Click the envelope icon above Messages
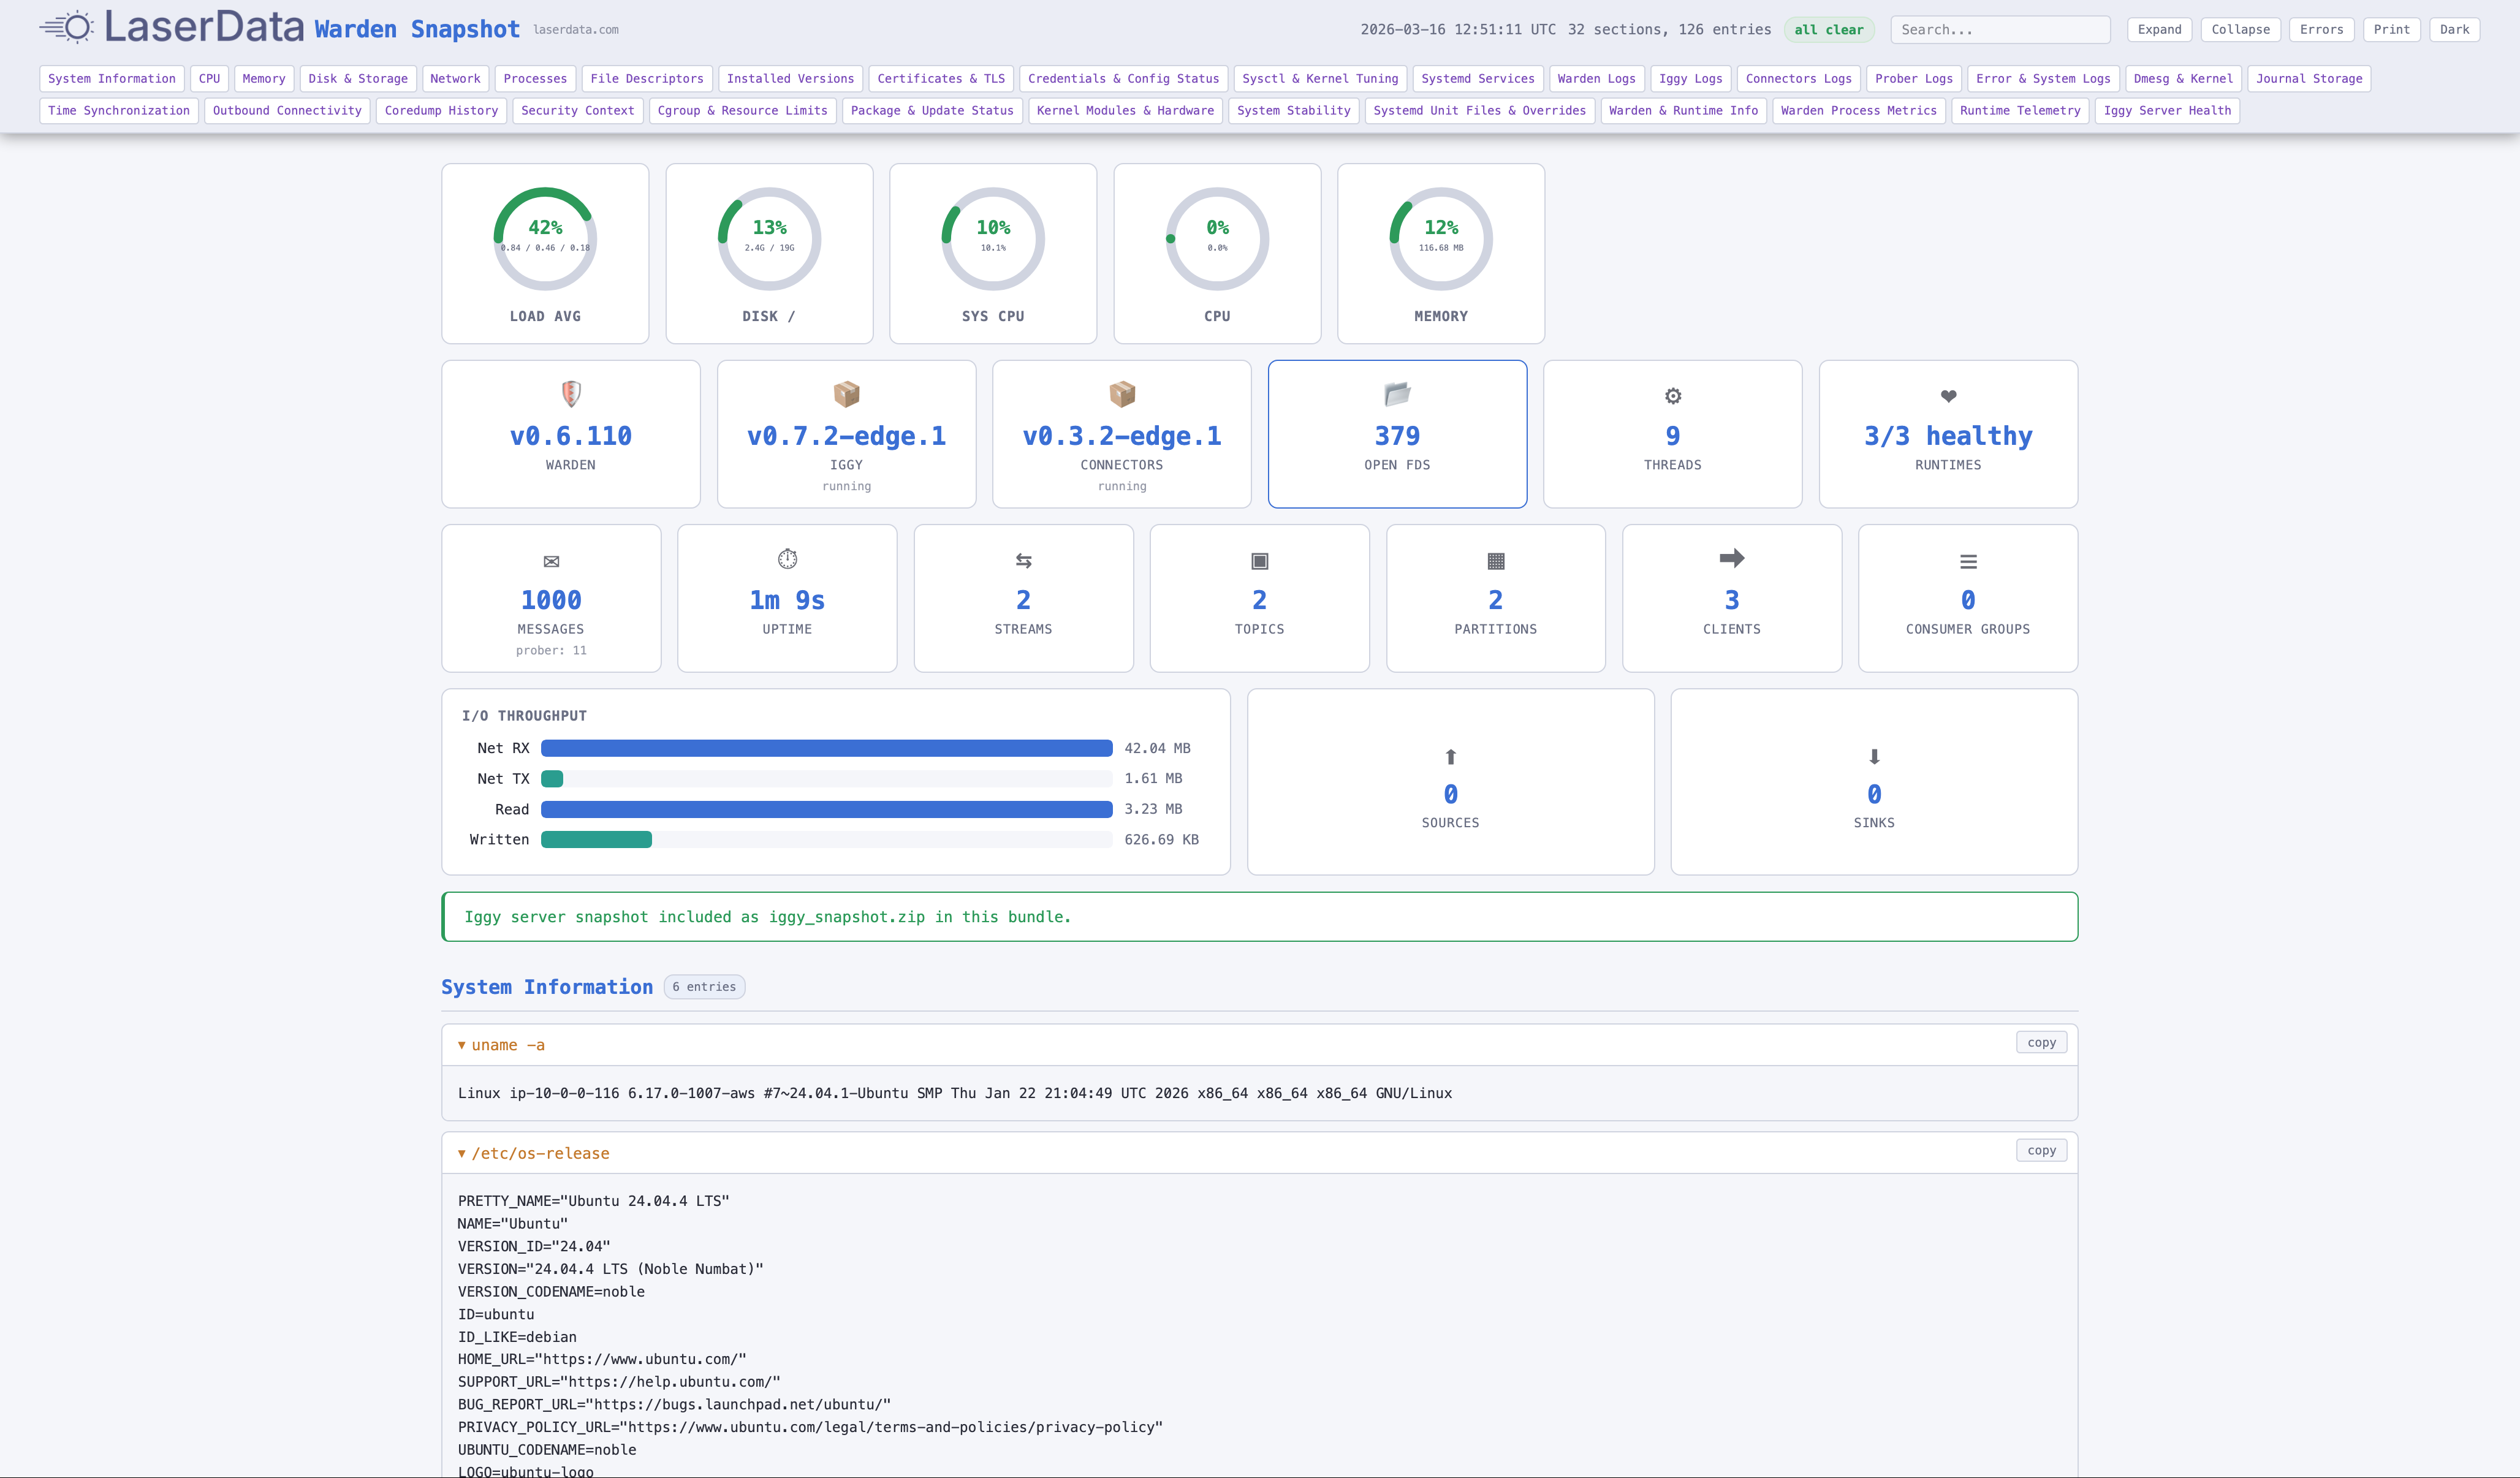This screenshot has width=2520, height=1478. tap(551, 561)
